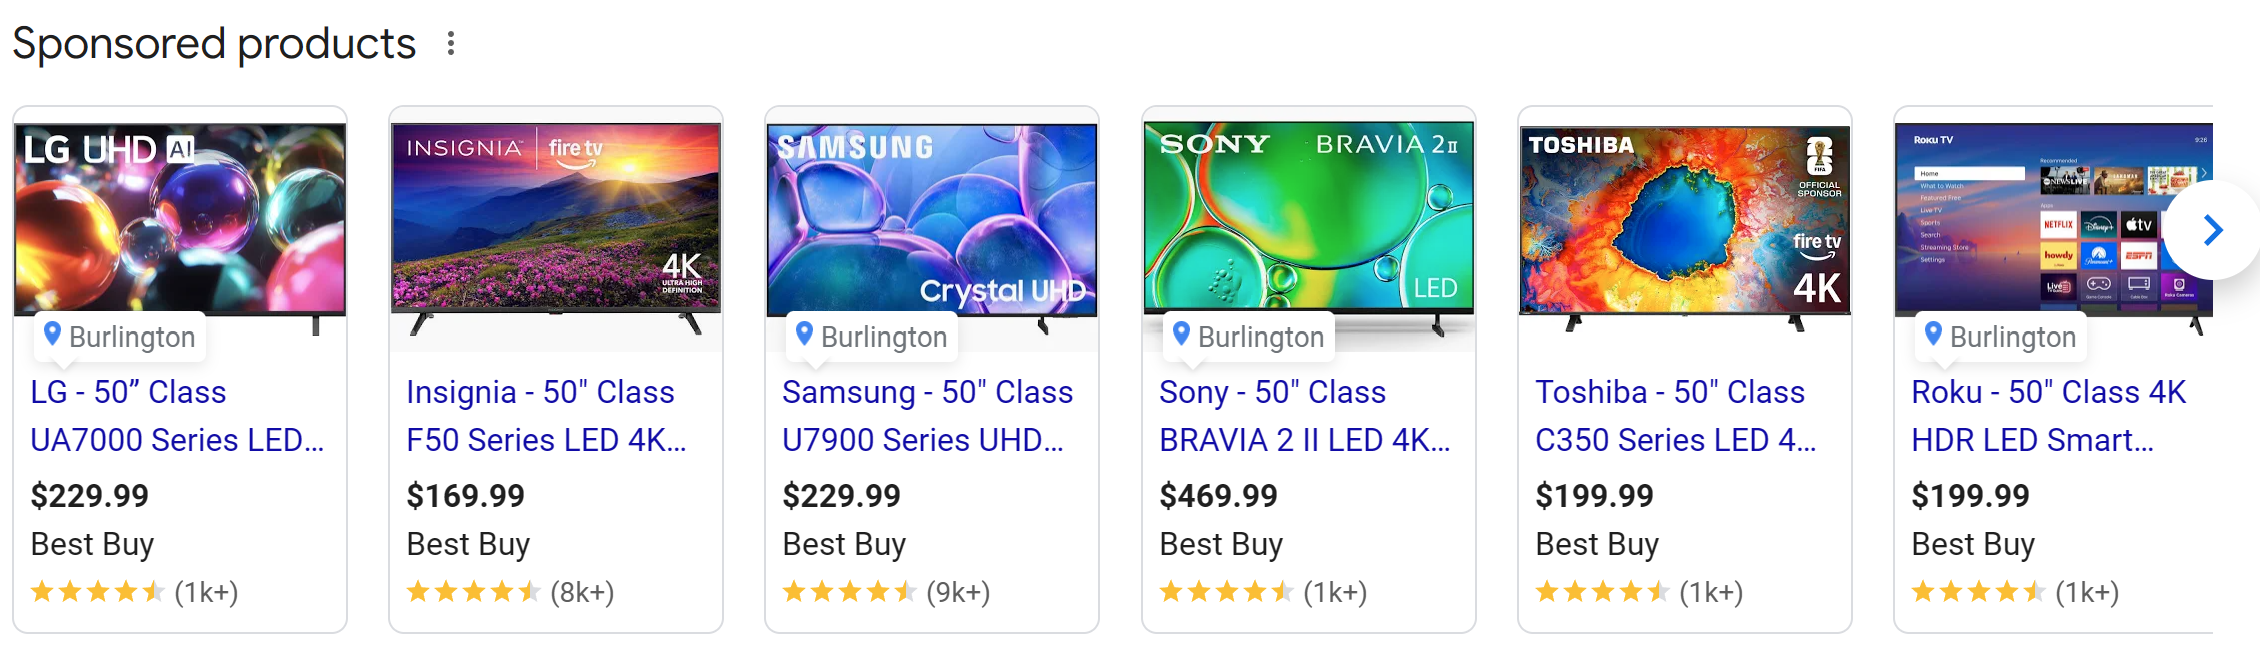Open the Insignia 50" Class F50 link

[x=546, y=416]
